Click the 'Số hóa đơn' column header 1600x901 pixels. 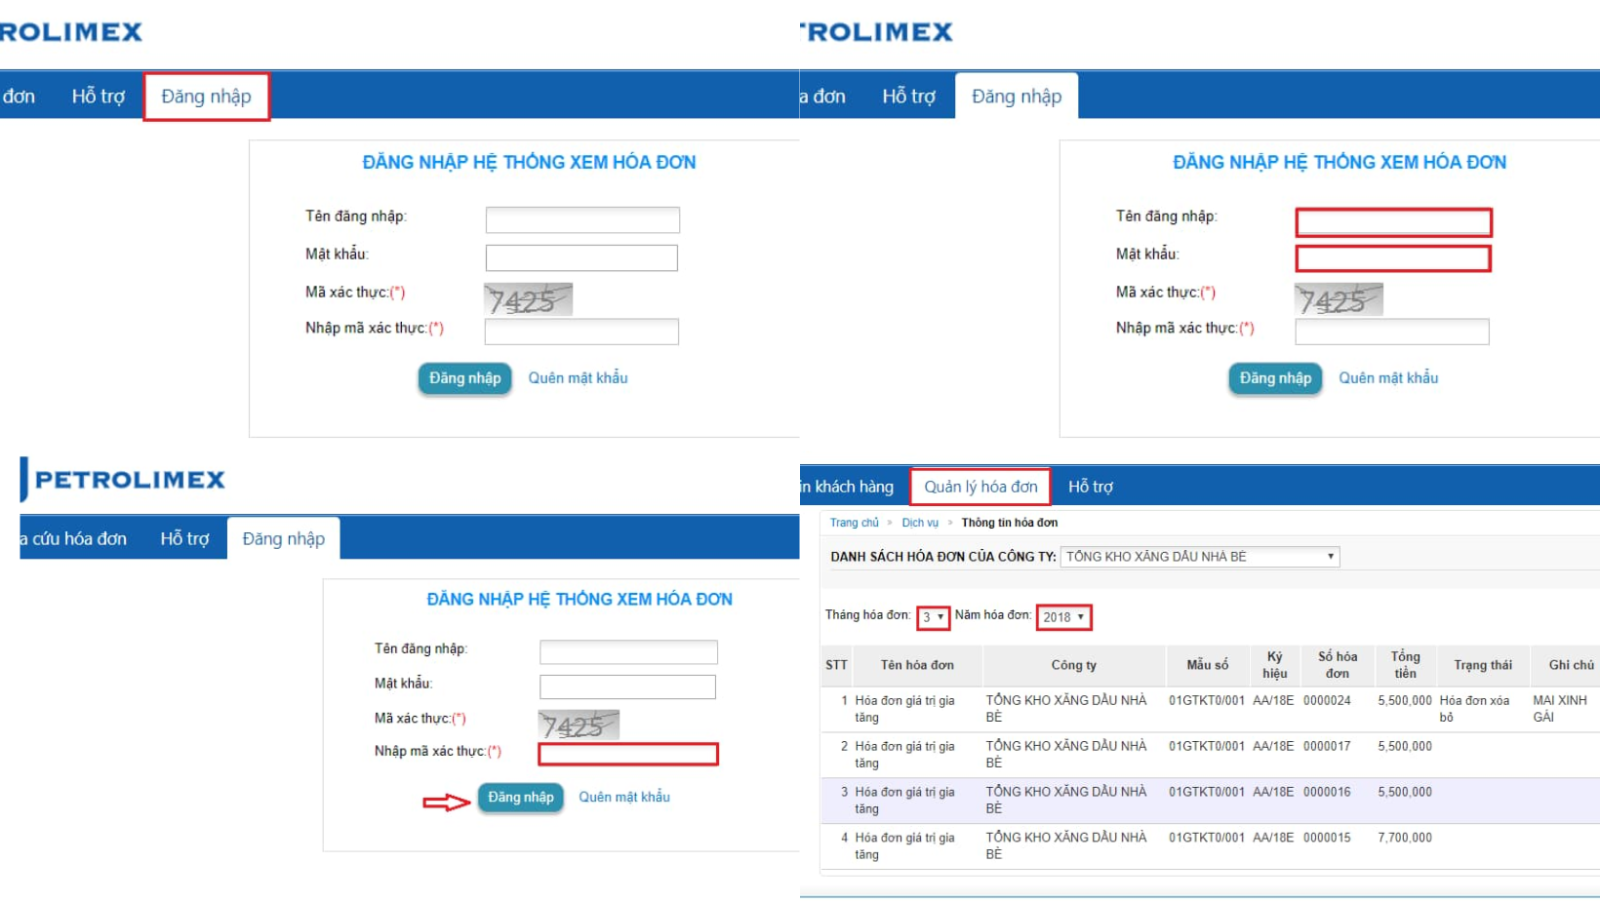click(x=1338, y=665)
